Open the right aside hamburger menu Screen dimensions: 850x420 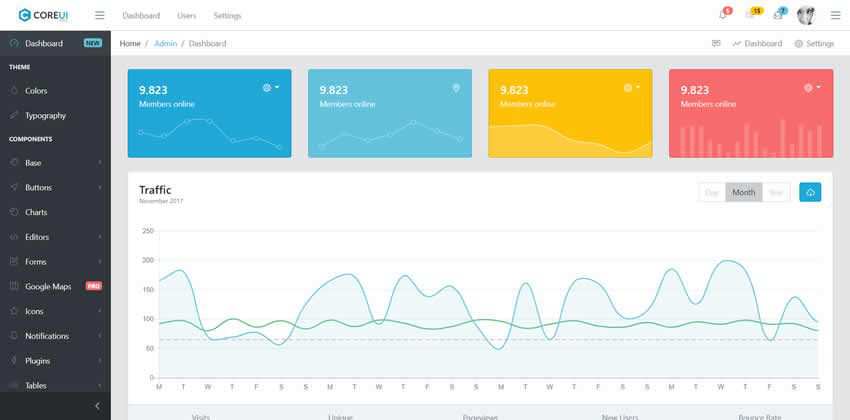835,15
